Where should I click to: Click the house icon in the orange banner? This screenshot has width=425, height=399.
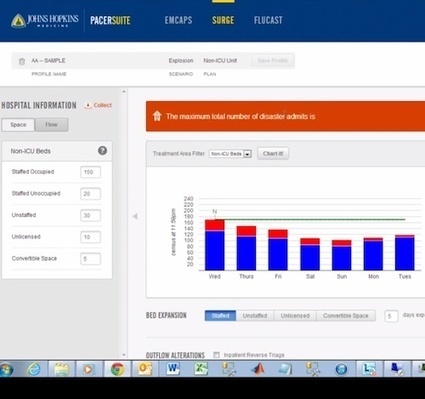click(157, 116)
